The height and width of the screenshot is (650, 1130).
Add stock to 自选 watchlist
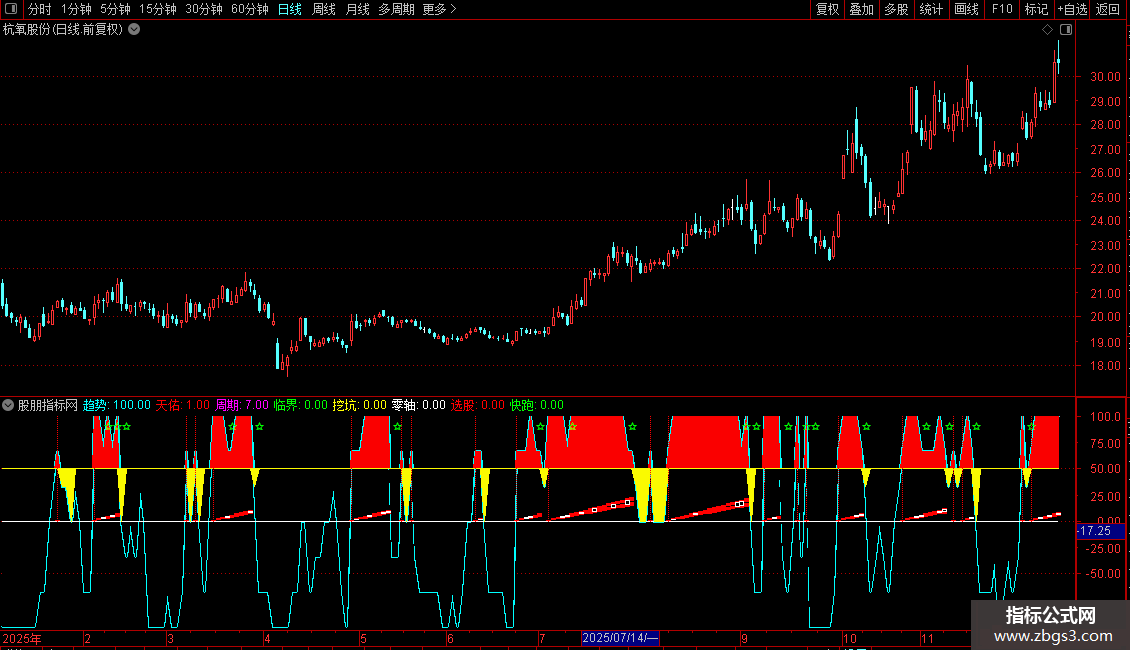click(1072, 9)
